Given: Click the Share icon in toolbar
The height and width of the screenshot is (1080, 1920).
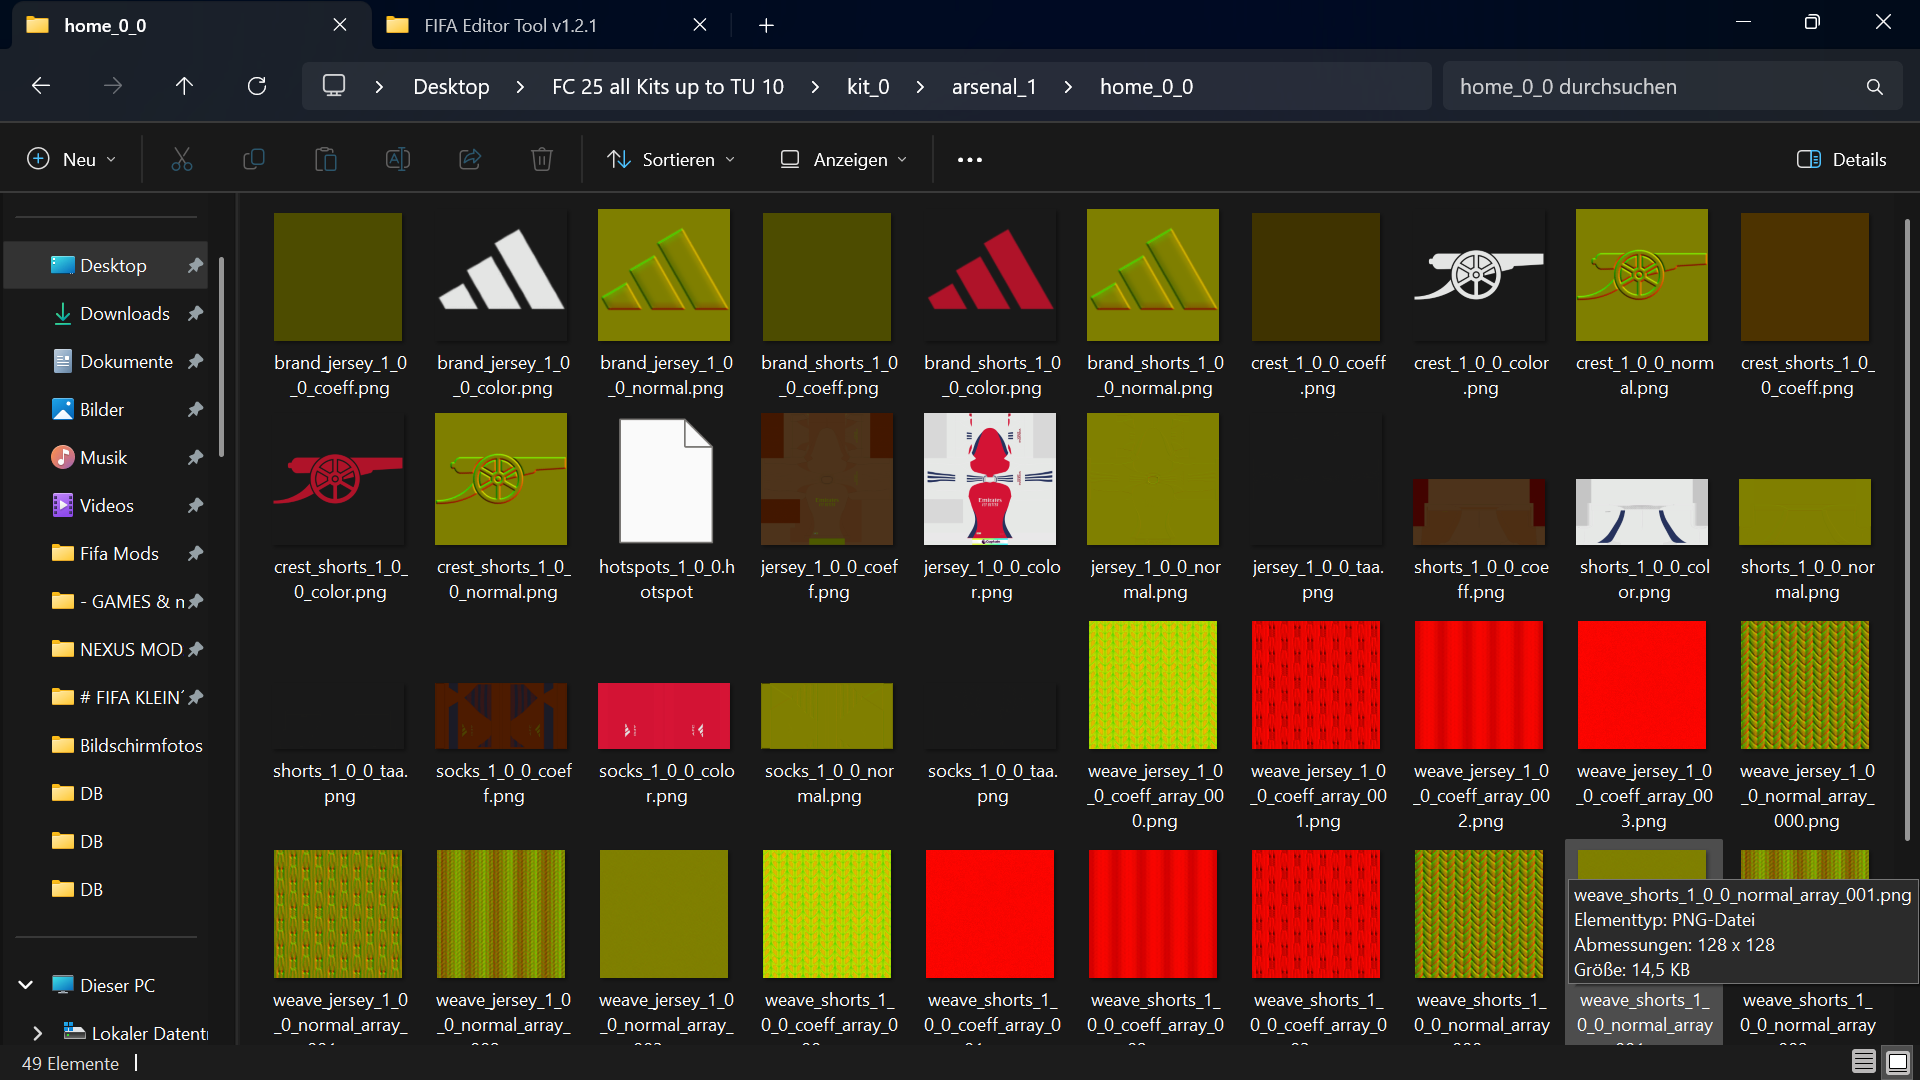Looking at the screenshot, I should [470, 159].
